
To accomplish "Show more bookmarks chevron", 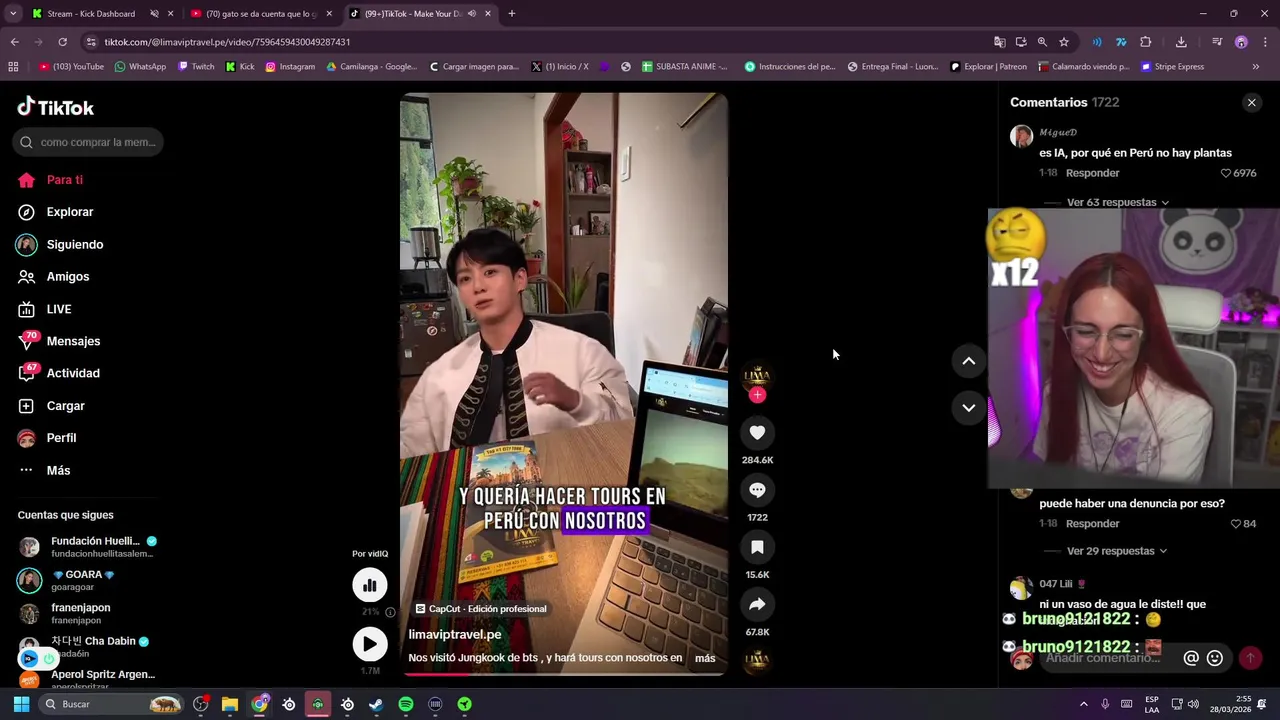I will 1255,67.
